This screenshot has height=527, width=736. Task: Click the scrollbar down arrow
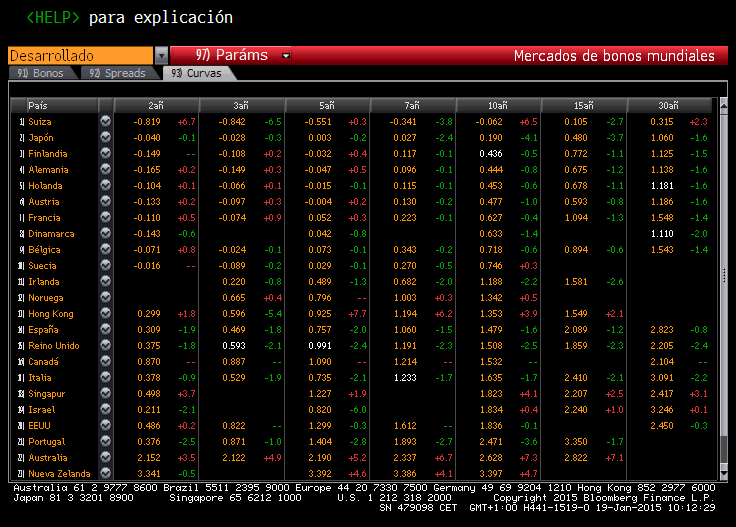point(723,474)
